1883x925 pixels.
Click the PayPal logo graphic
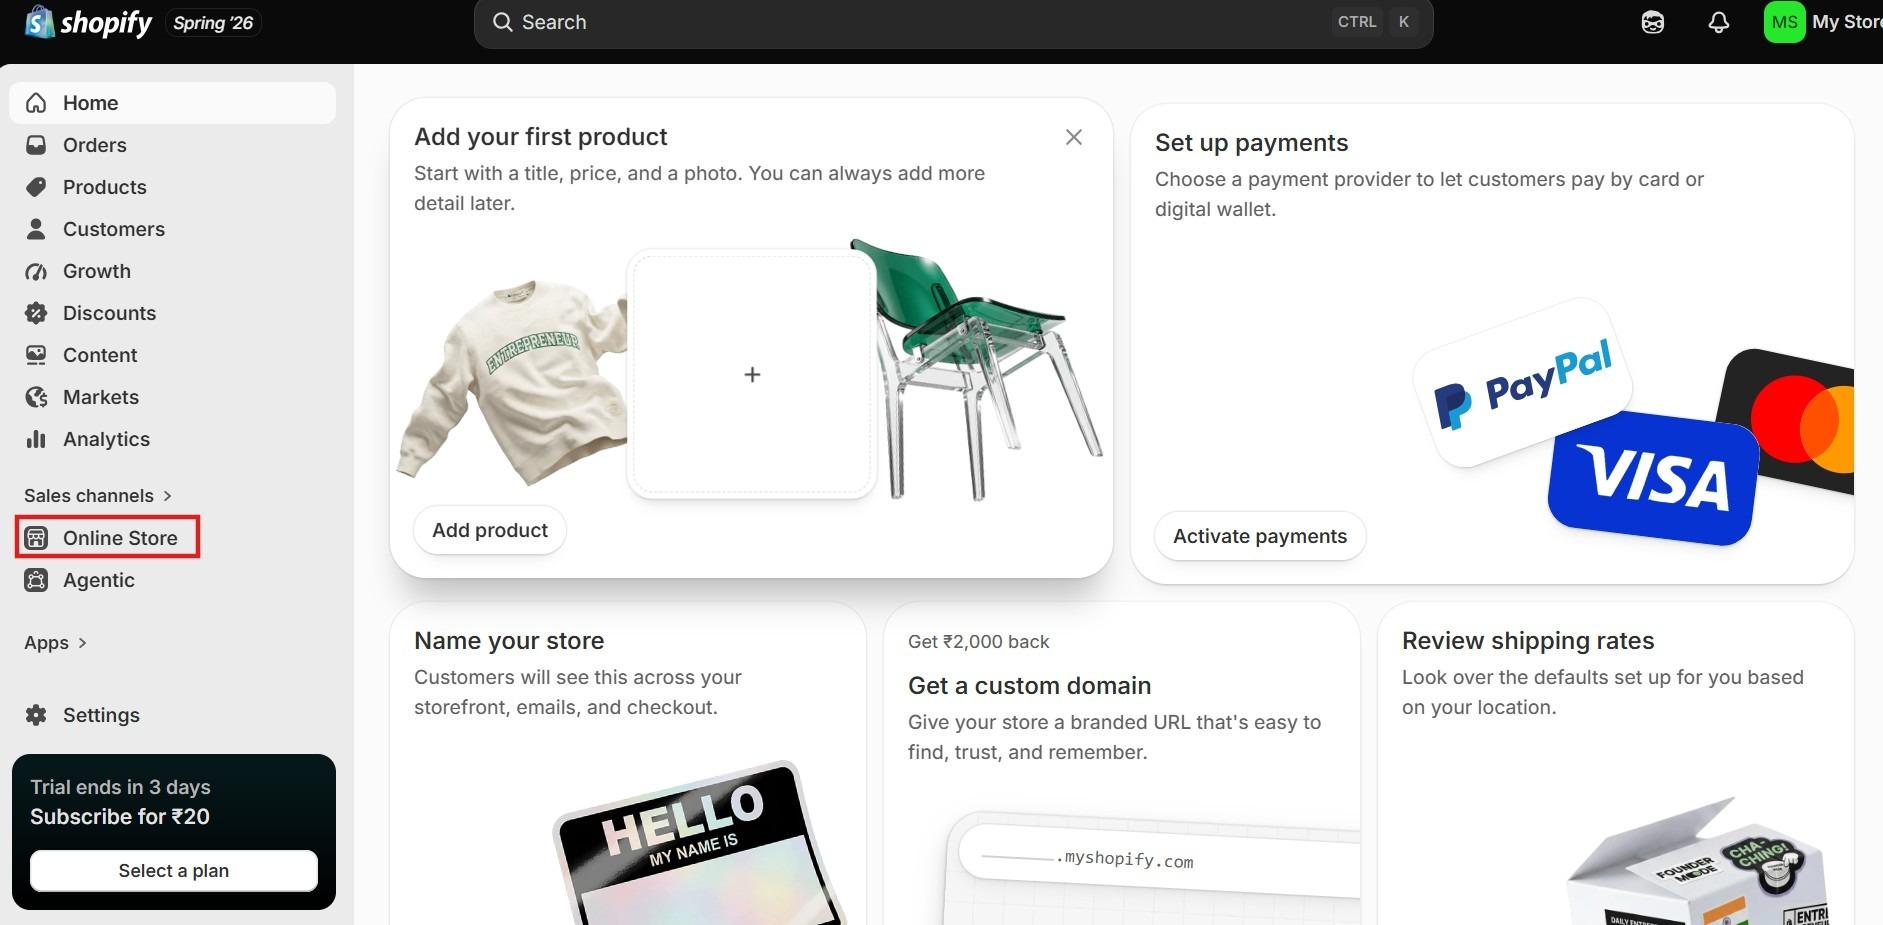click(1522, 383)
